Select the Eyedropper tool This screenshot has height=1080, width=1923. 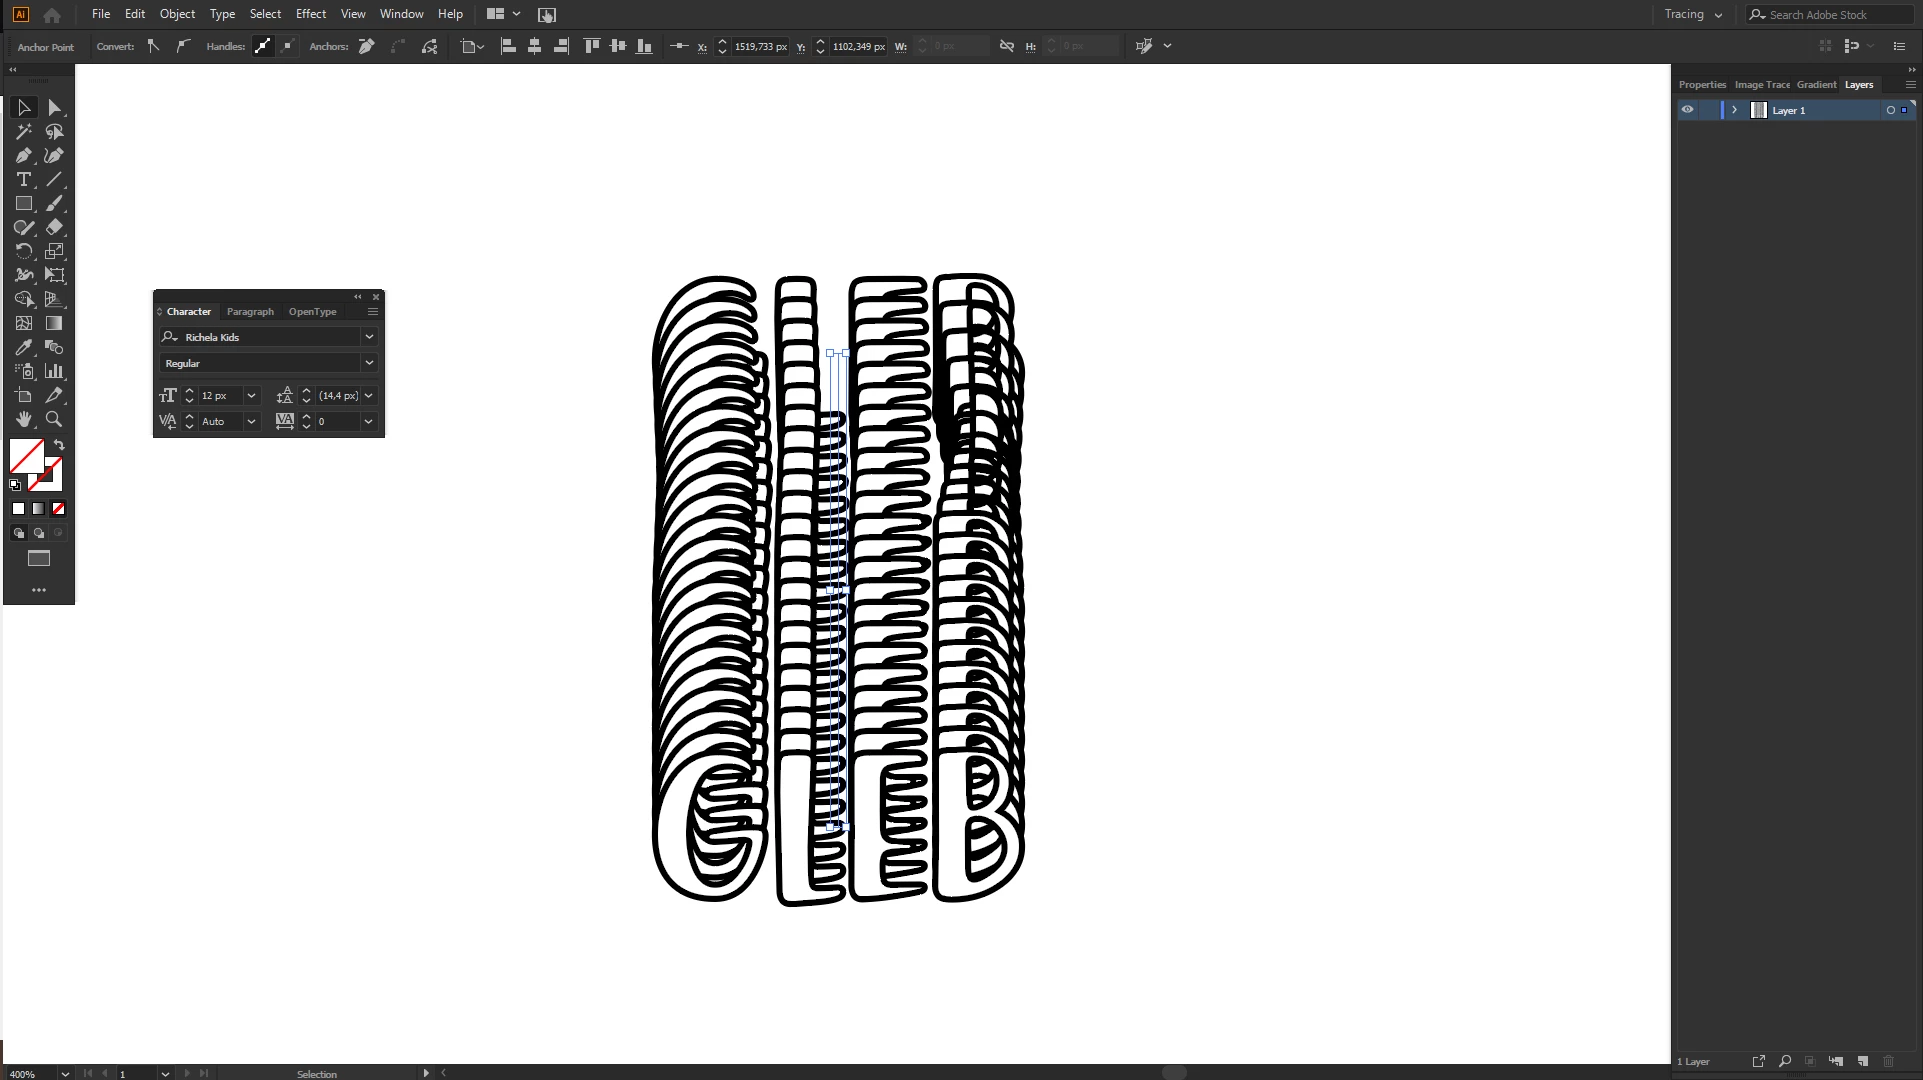tap(23, 348)
